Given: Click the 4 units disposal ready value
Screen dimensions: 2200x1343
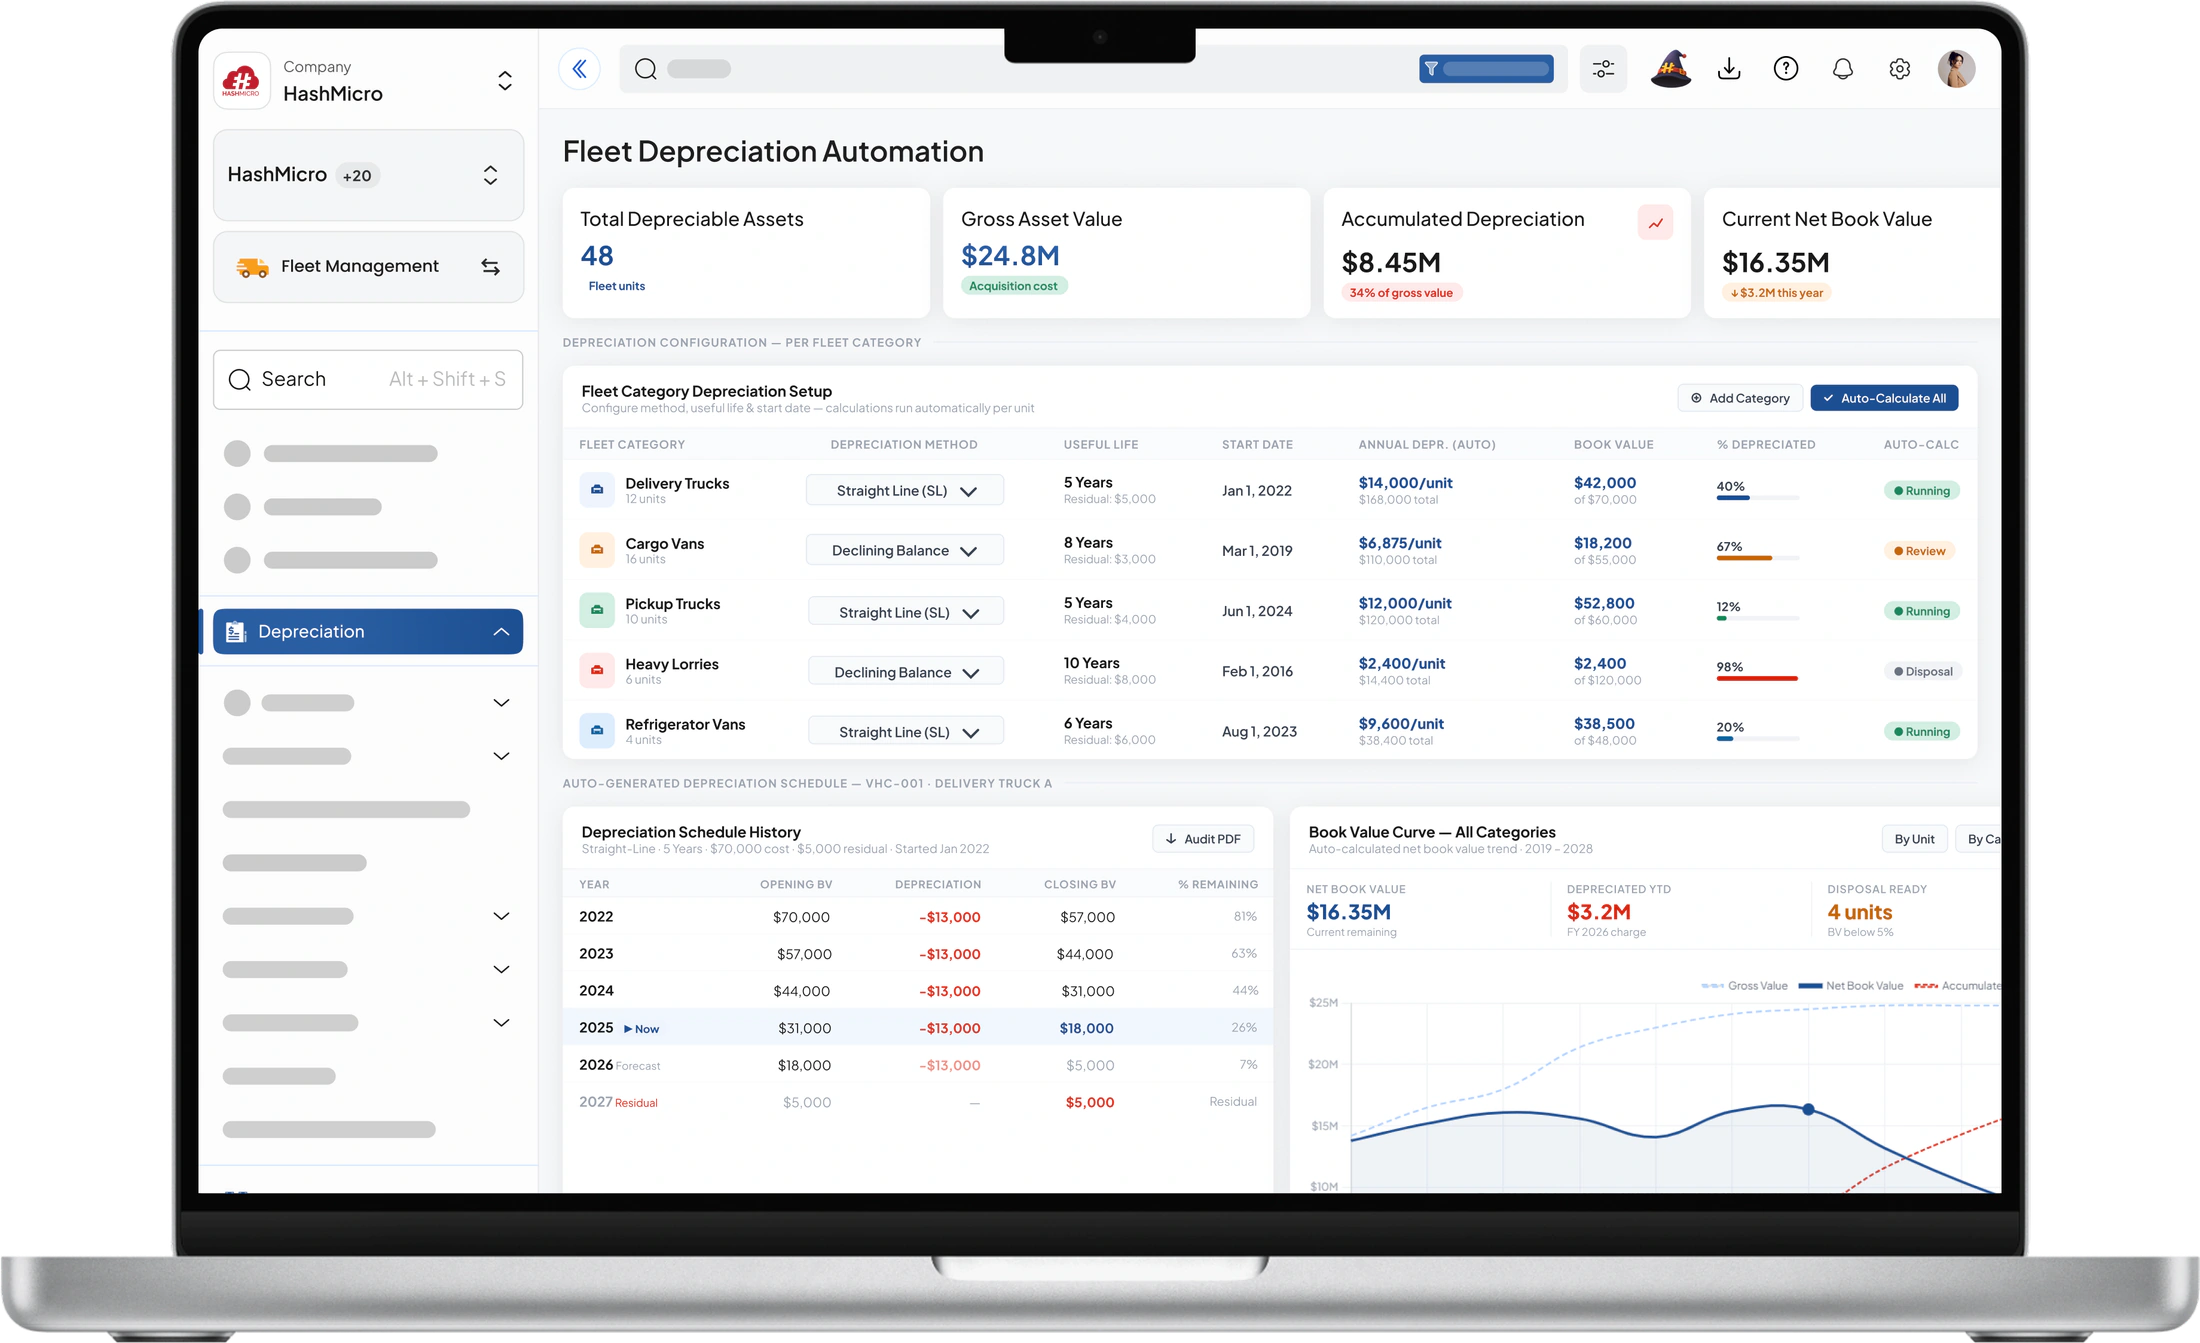Looking at the screenshot, I should pyautogui.click(x=1860, y=912).
